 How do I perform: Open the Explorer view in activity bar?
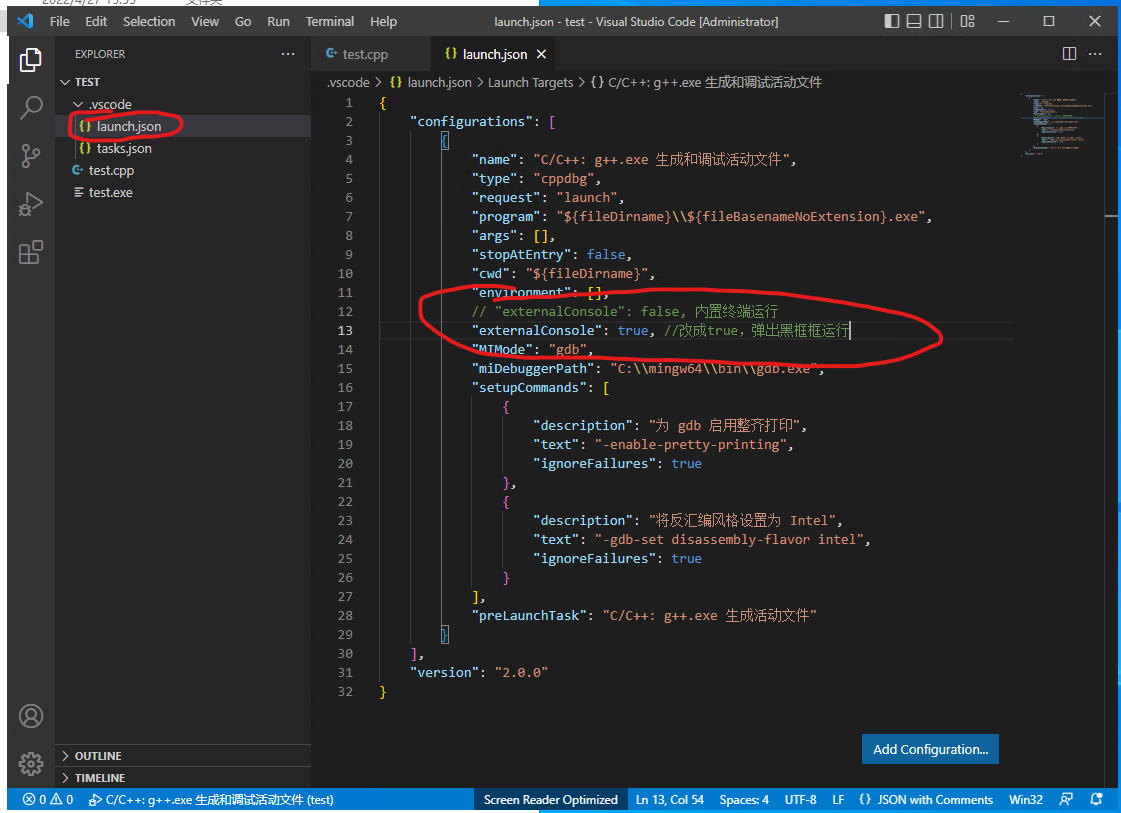31,60
